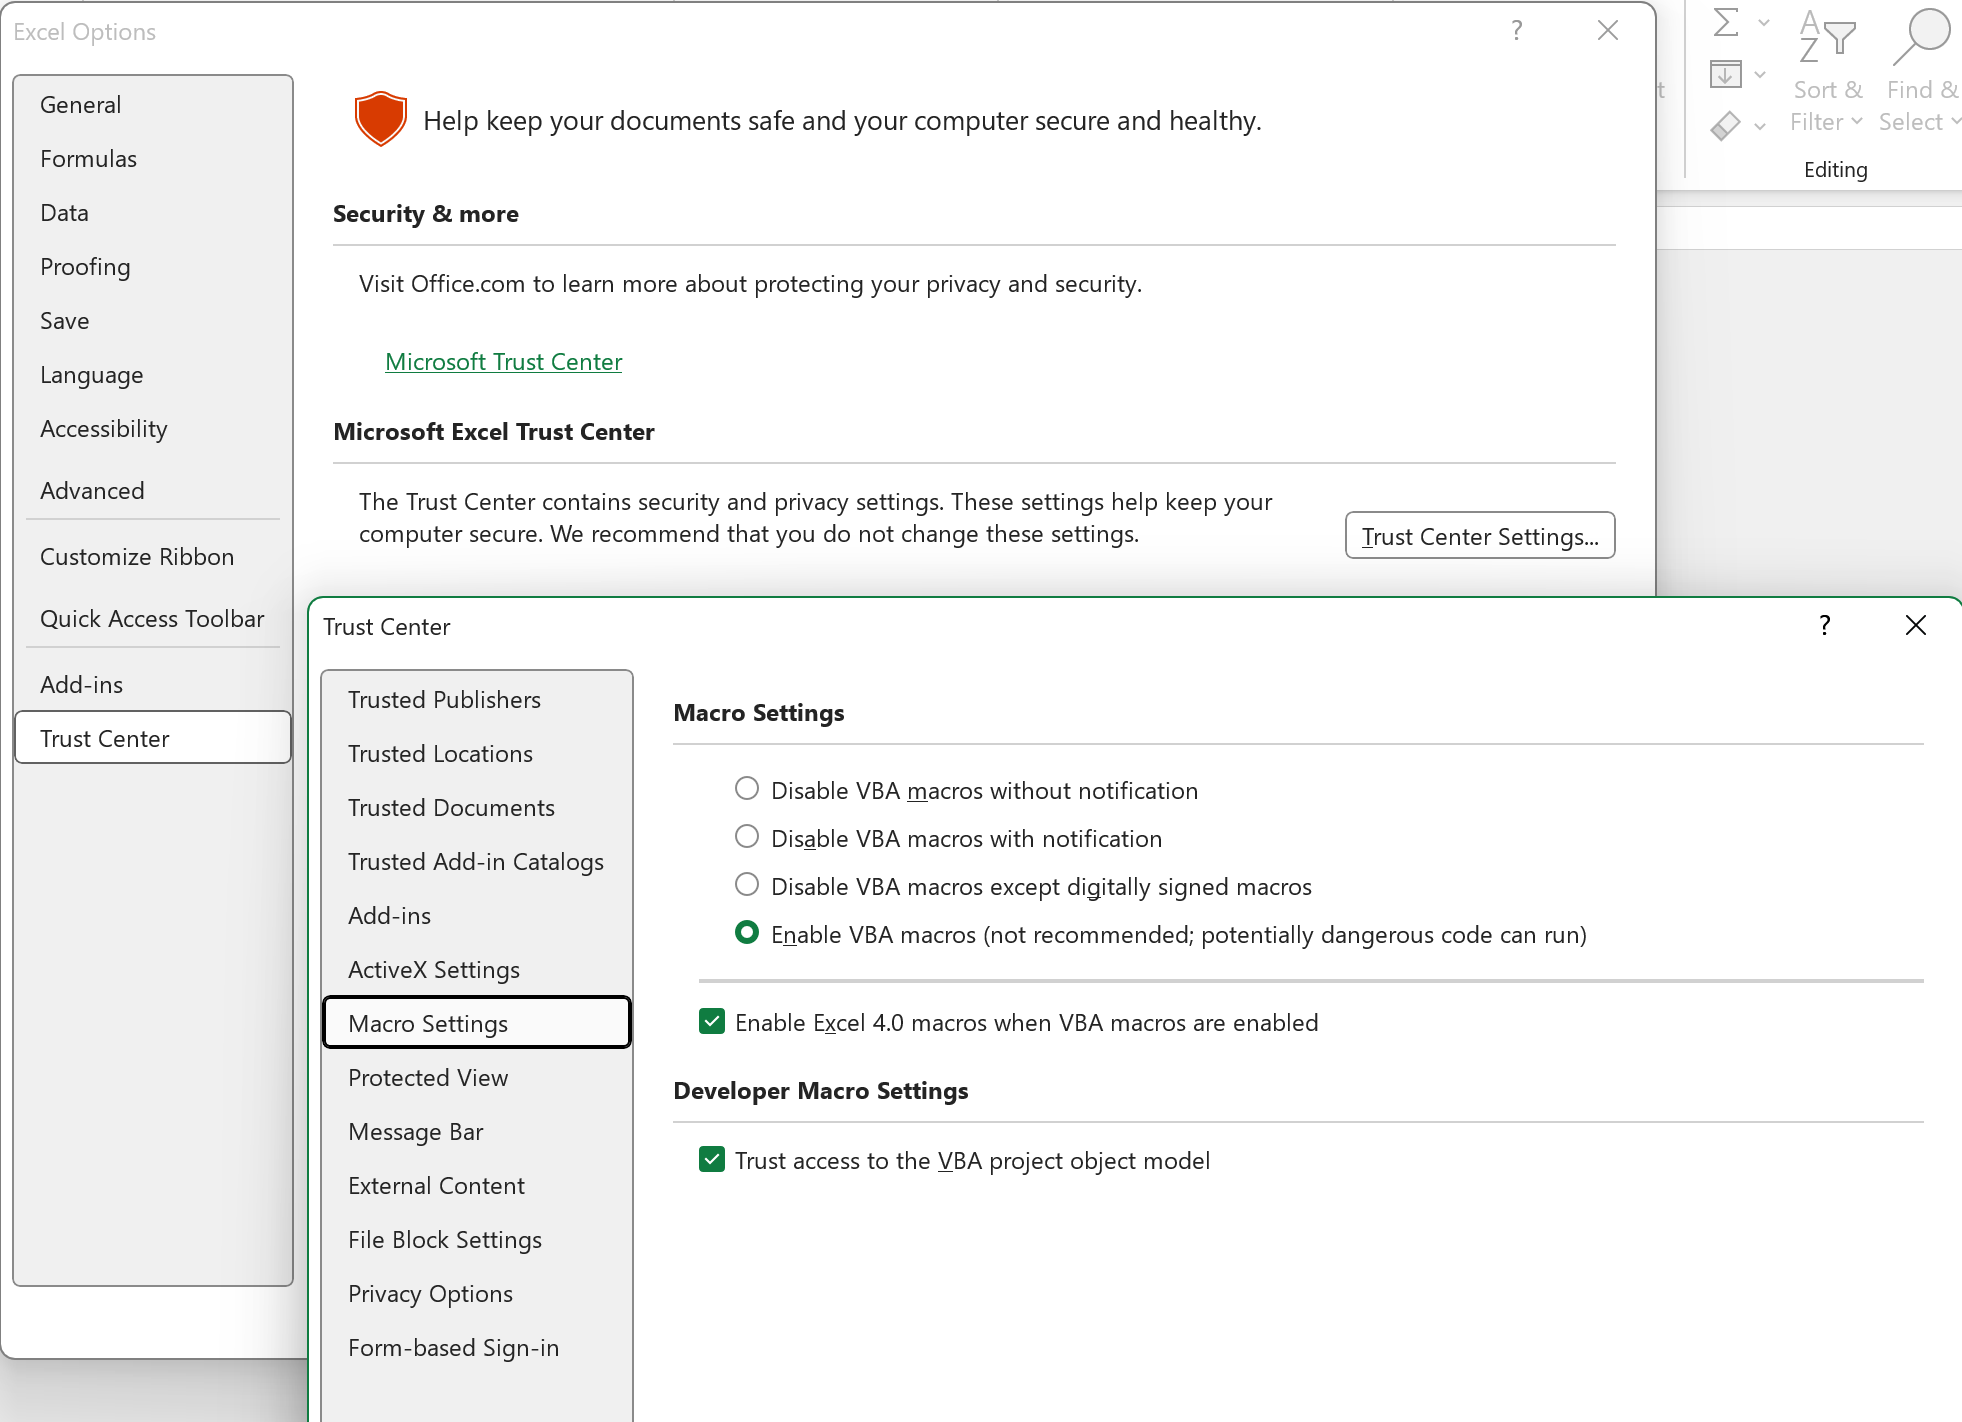This screenshot has width=1962, height=1422.
Task: Go to Proofing options
Action: pyautogui.click(x=153, y=267)
